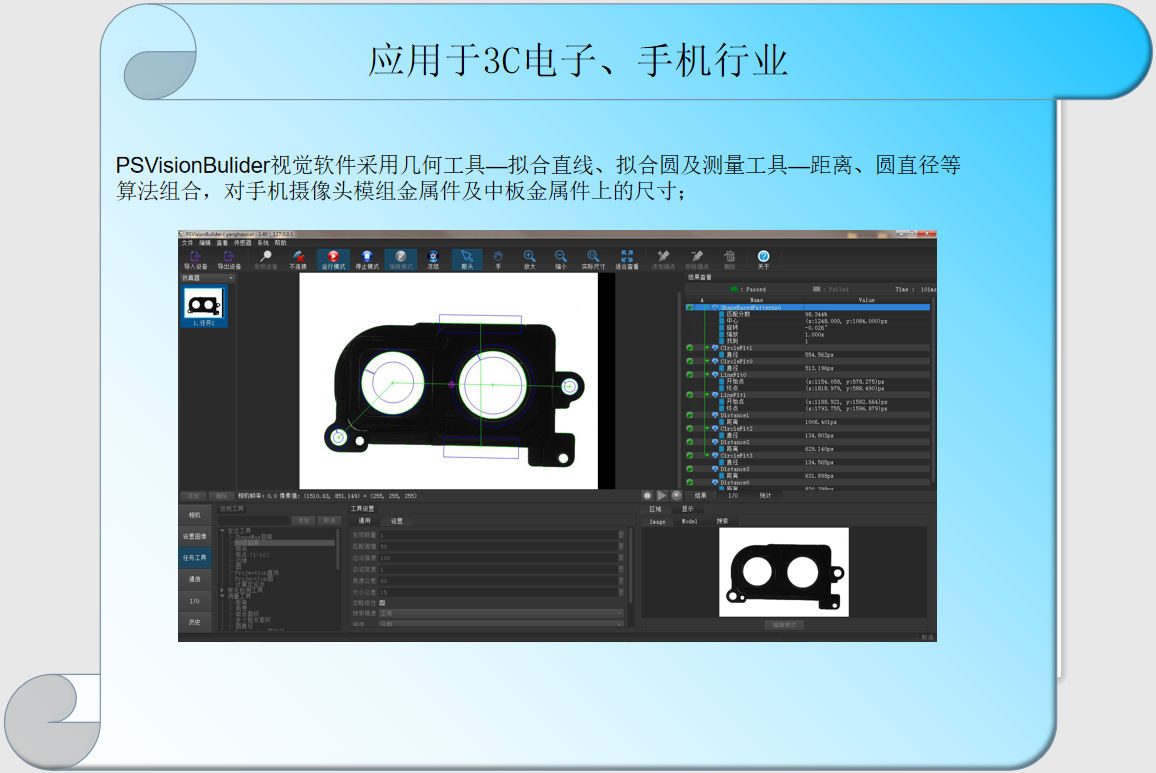Image resolution: width=1156 pixels, height=773 pixels.
Task: Open the 仿真器 dropdown above the thumbnail
Action: pyautogui.click(x=207, y=278)
